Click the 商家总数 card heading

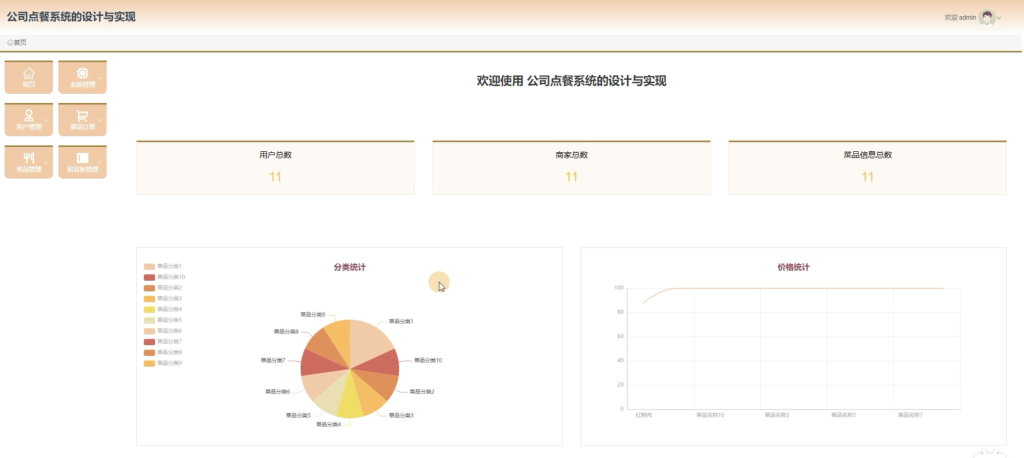(571, 155)
